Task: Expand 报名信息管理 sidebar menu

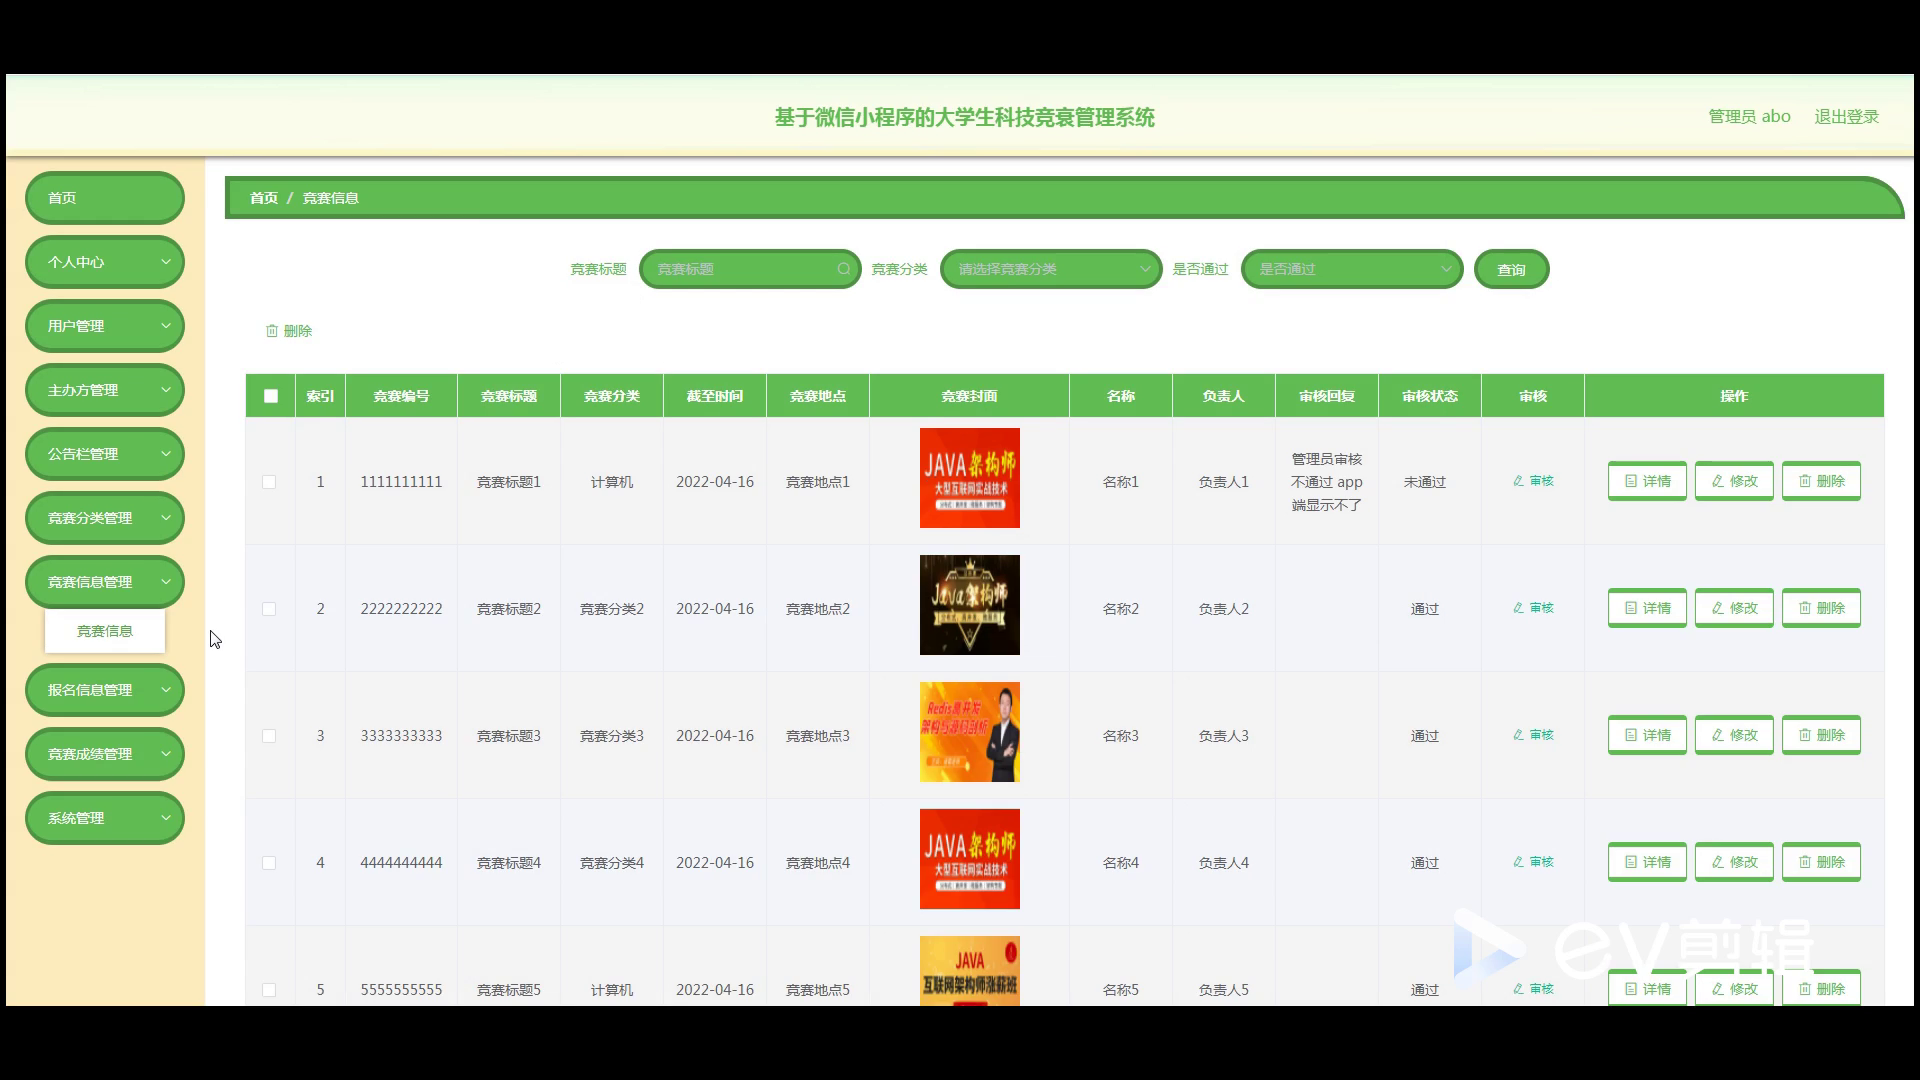Action: [x=105, y=690]
